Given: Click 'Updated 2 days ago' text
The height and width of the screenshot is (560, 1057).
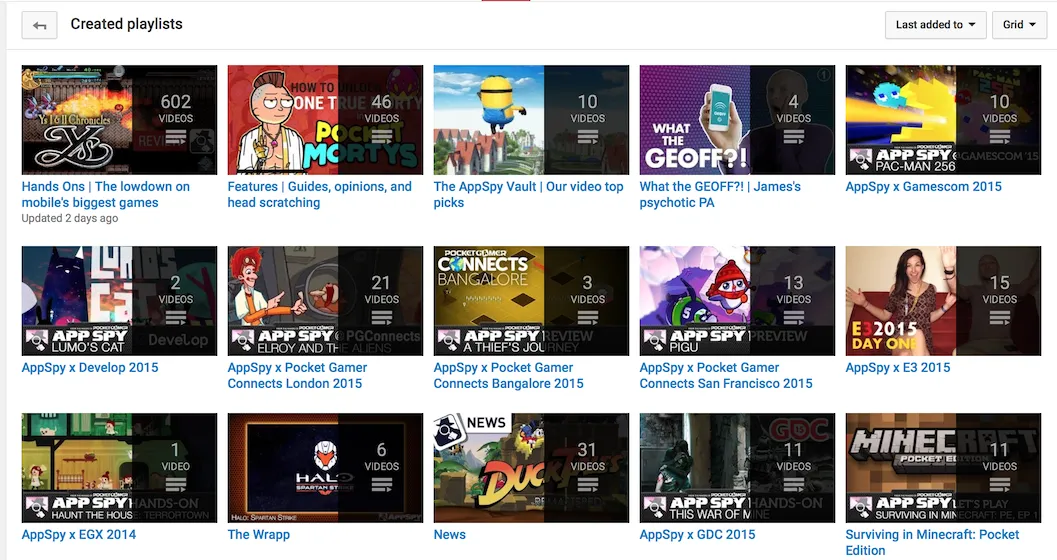Looking at the screenshot, I should [69, 218].
